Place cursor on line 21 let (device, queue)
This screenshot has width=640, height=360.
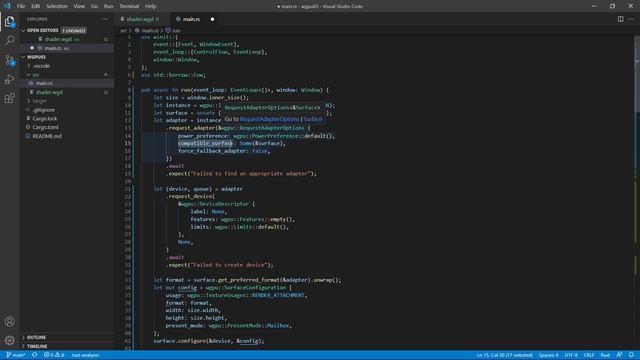click(x=198, y=189)
